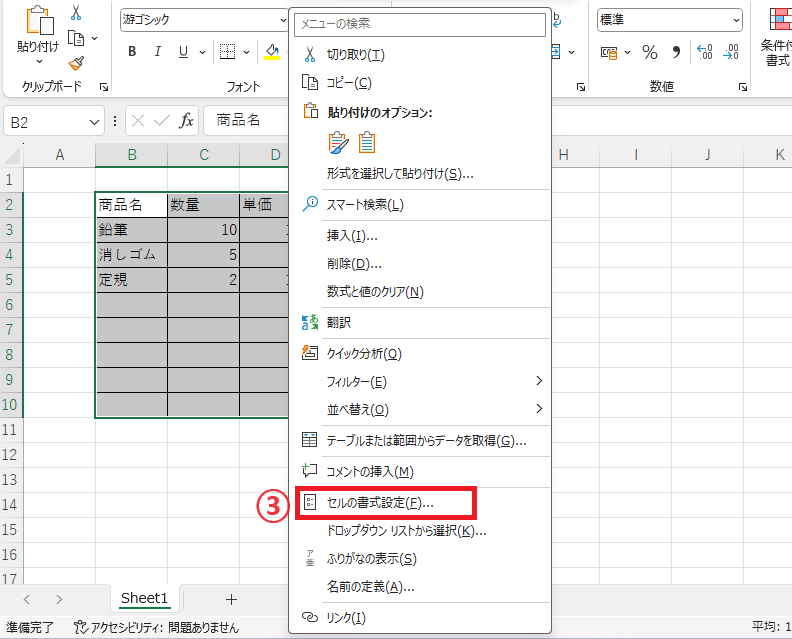The image size is (792, 639).
Task: Open the underline style dropdown arrow
Action: [x=202, y=52]
